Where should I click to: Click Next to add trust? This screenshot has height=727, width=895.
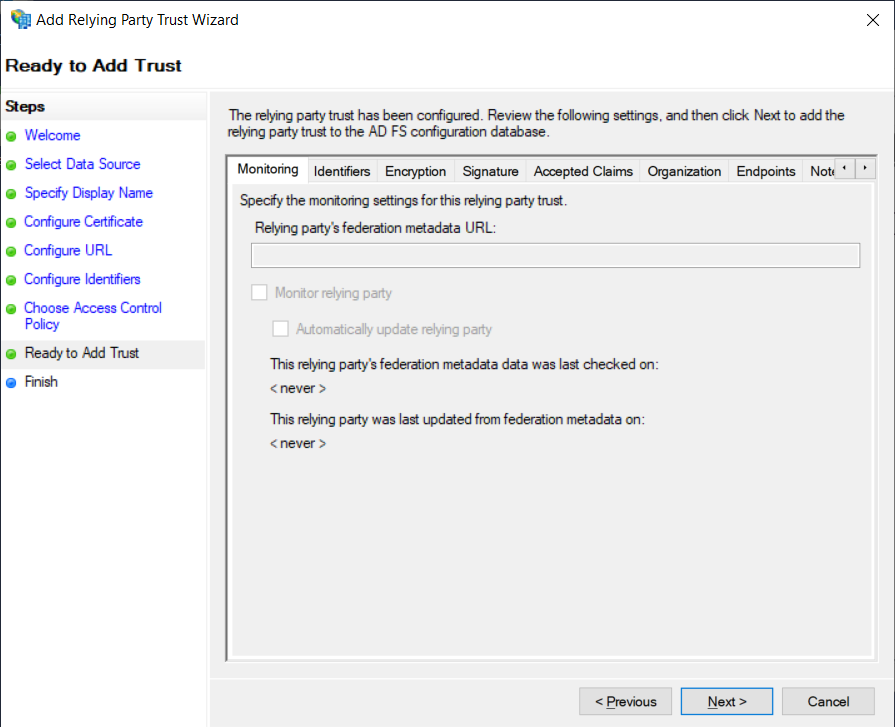(727, 701)
